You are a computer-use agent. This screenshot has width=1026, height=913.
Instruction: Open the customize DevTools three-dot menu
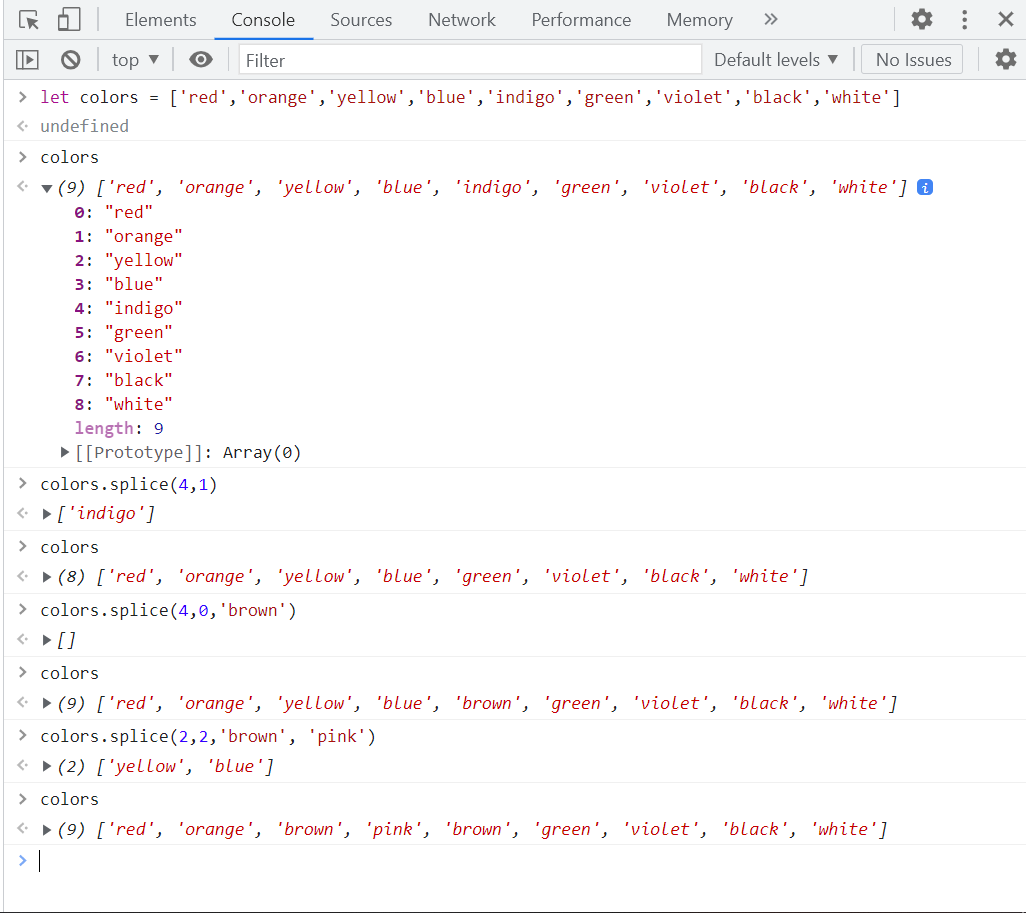click(964, 20)
